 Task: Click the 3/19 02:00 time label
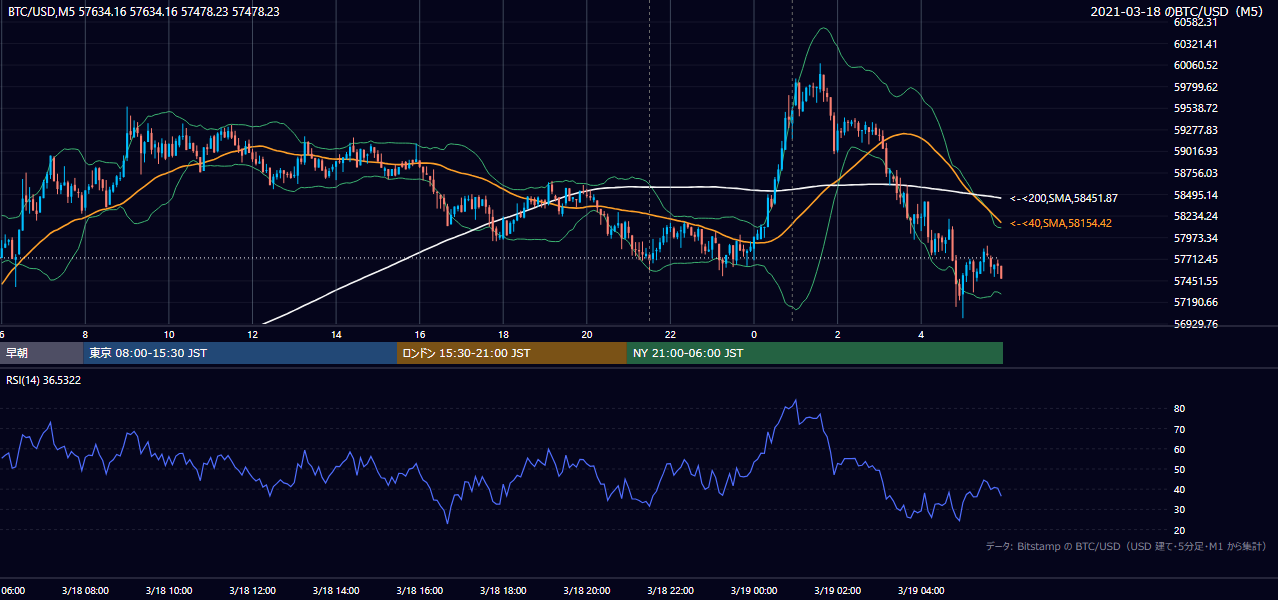[x=837, y=591]
